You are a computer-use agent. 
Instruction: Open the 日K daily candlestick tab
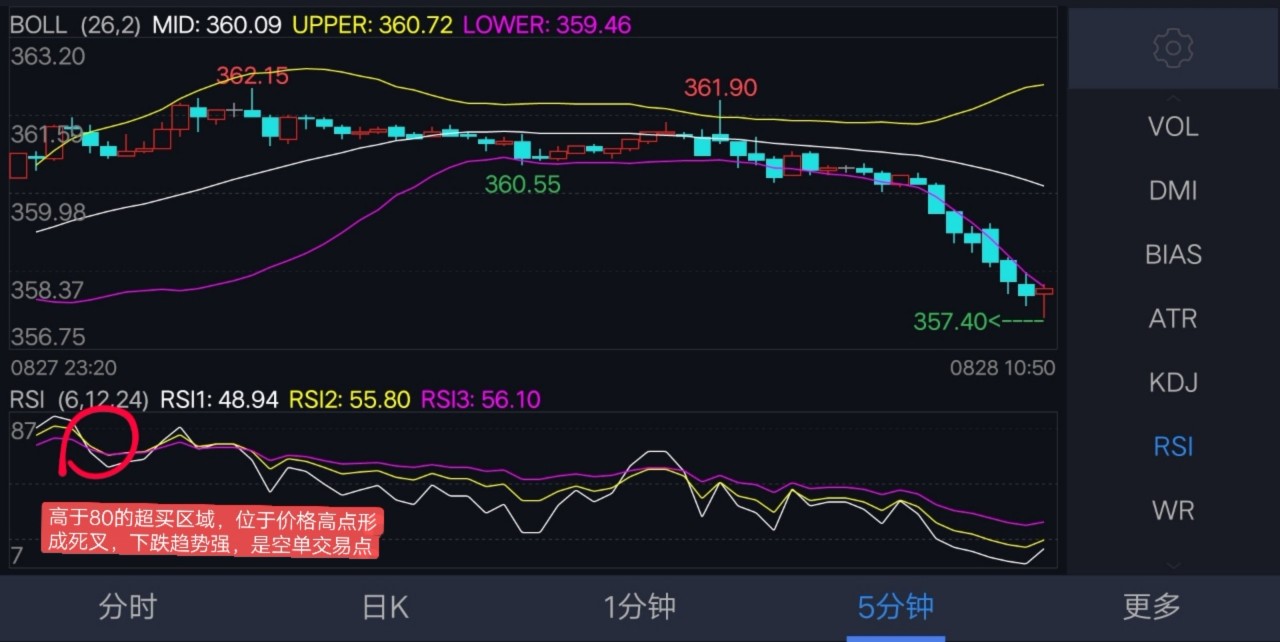pyautogui.click(x=383, y=606)
